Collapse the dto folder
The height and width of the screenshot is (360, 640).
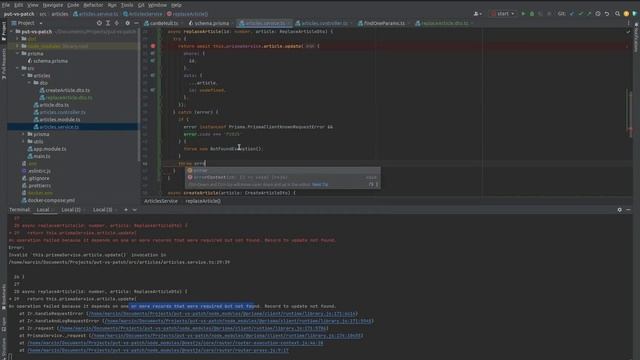point(30,83)
